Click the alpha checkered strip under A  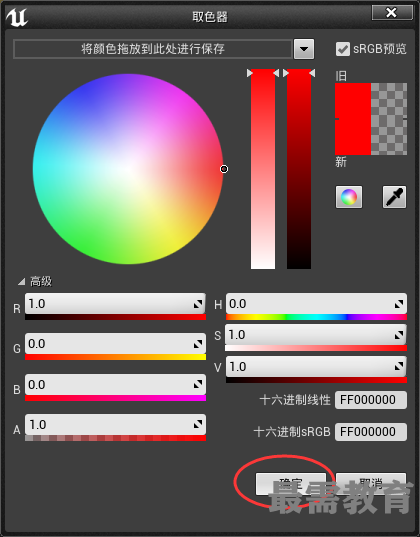click(115, 438)
